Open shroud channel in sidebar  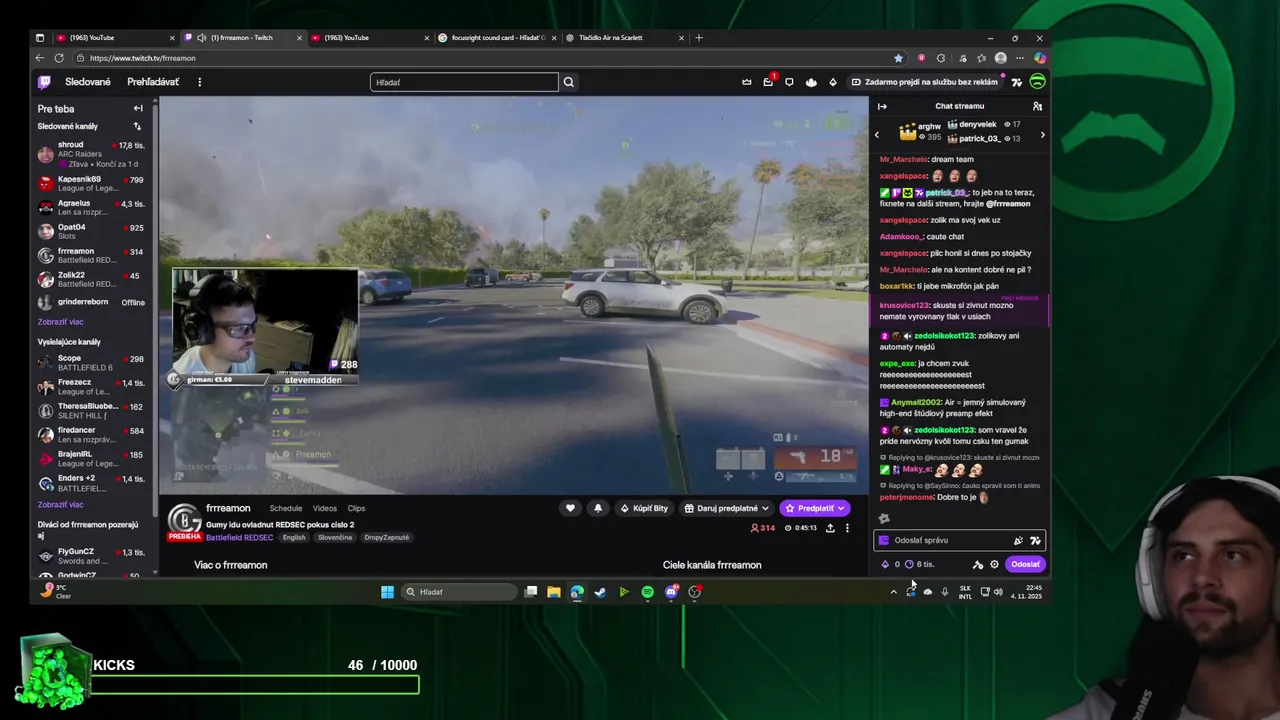pyautogui.click(x=91, y=154)
